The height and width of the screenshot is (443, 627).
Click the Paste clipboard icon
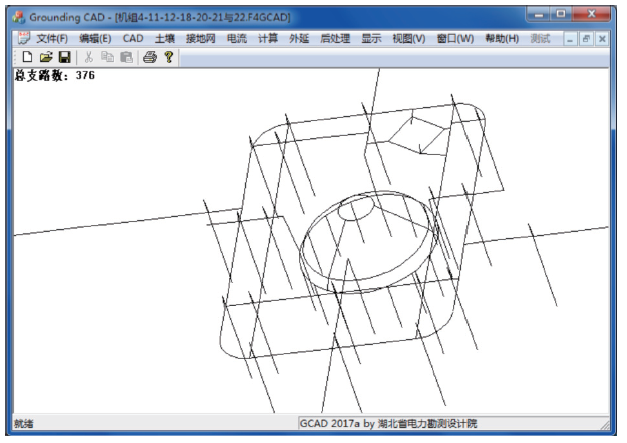coord(125,58)
